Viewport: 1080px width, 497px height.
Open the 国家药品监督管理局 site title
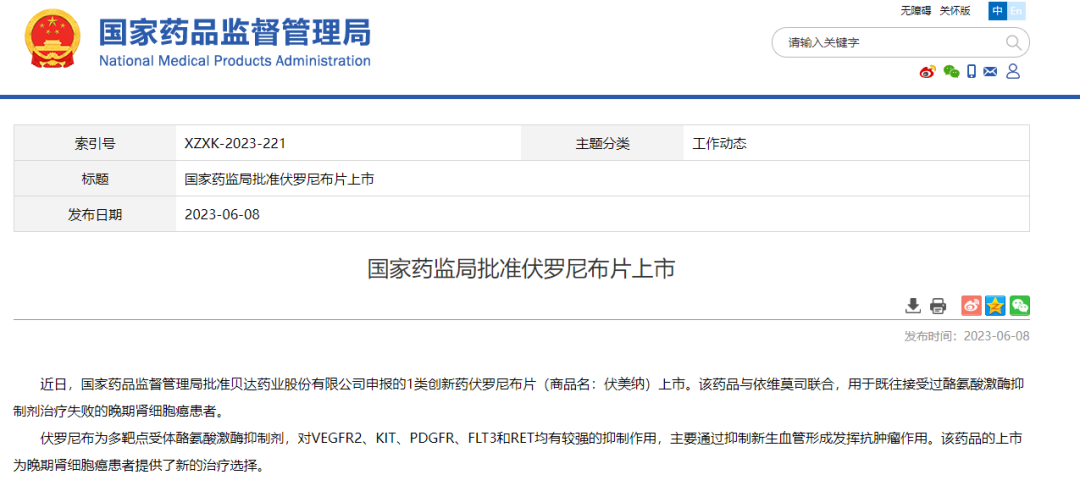point(235,32)
